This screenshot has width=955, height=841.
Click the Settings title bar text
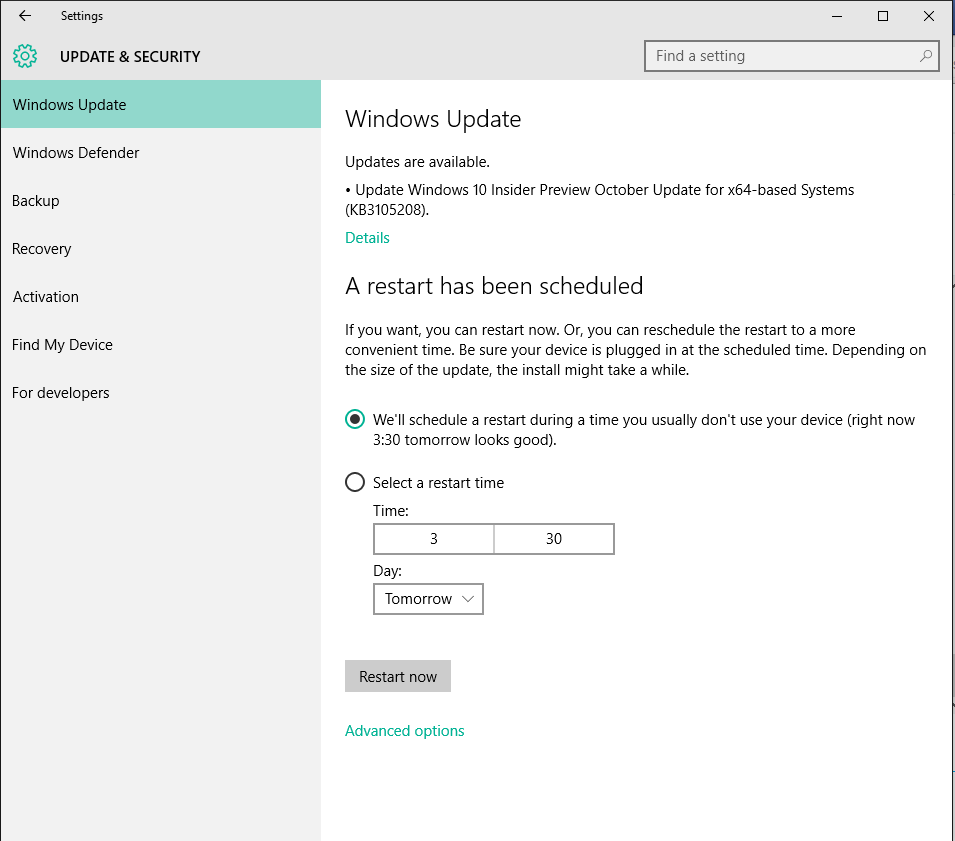[x=82, y=16]
